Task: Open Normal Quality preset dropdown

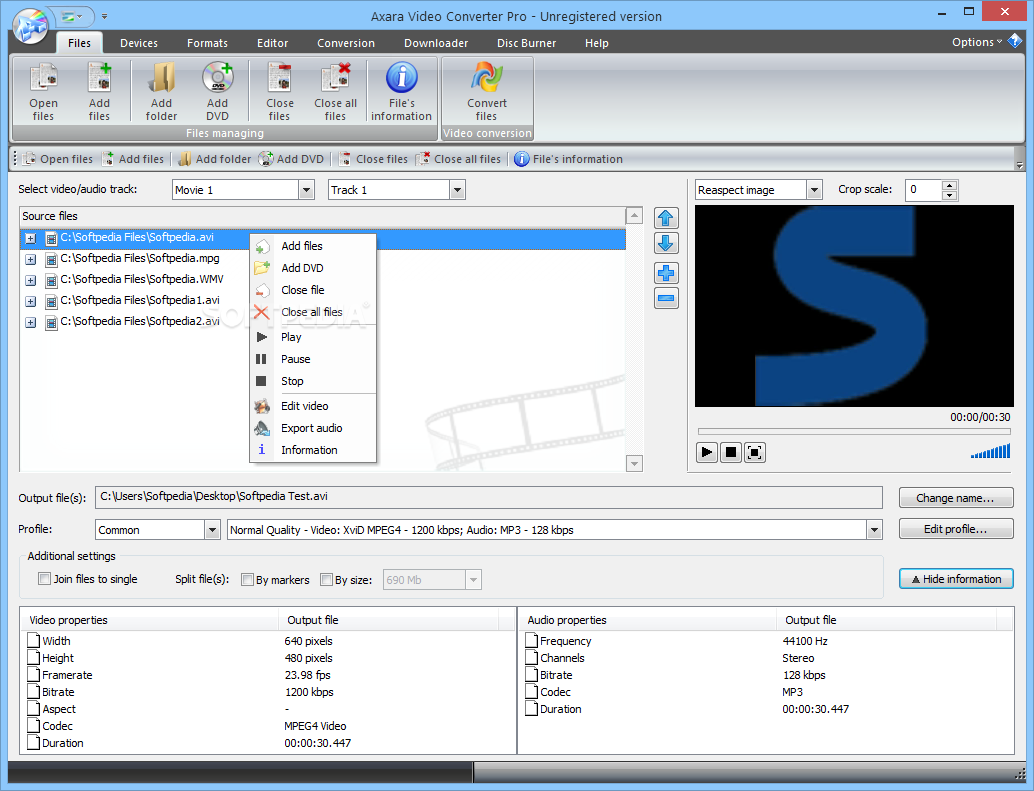Action: tap(874, 529)
